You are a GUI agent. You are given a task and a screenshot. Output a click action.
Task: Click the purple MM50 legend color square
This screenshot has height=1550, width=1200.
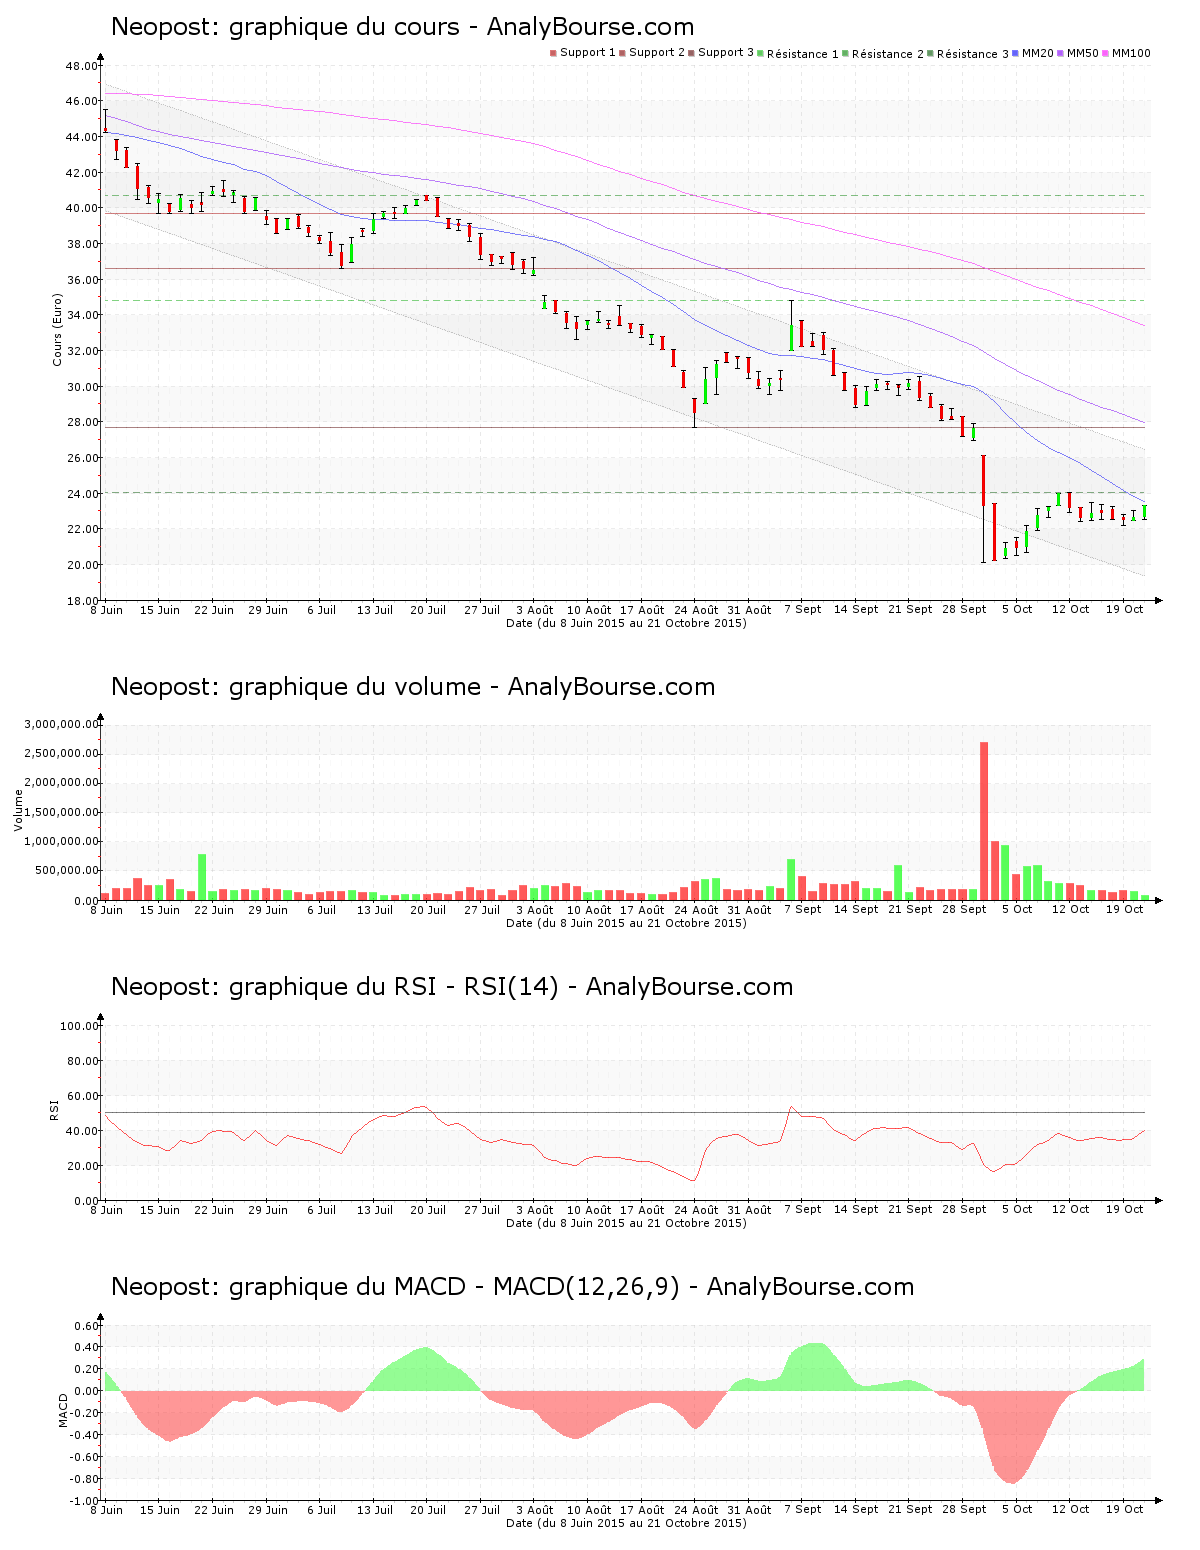click(1060, 53)
